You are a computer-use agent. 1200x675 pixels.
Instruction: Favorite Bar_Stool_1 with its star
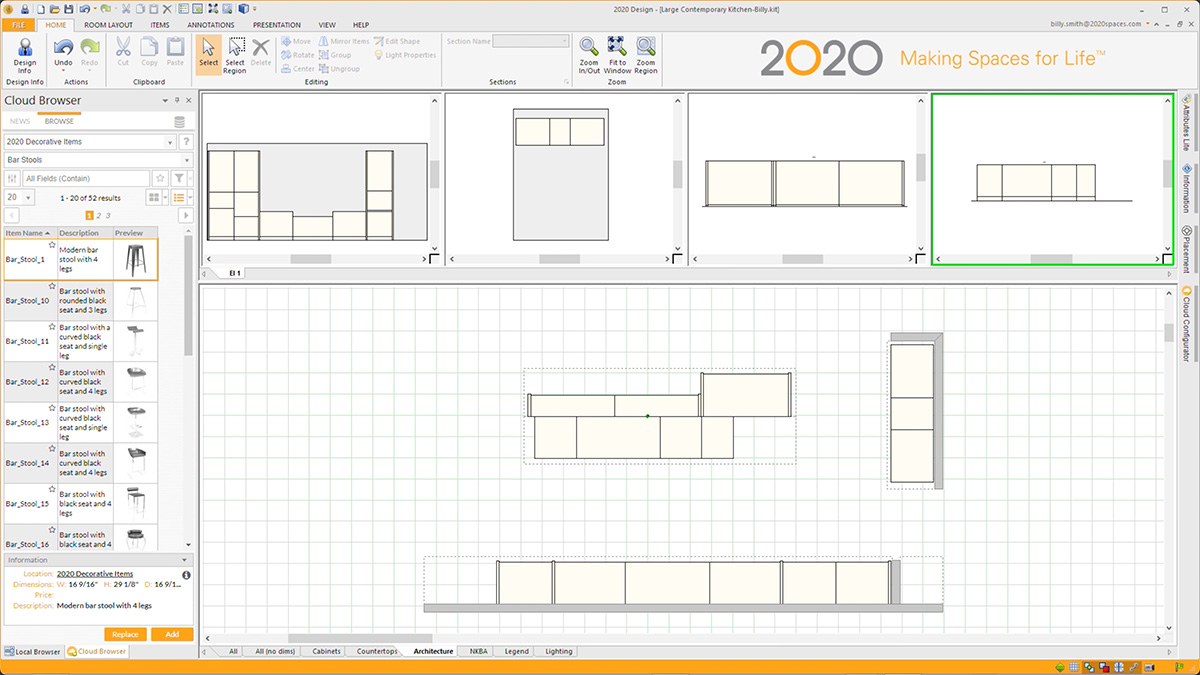(x=52, y=245)
